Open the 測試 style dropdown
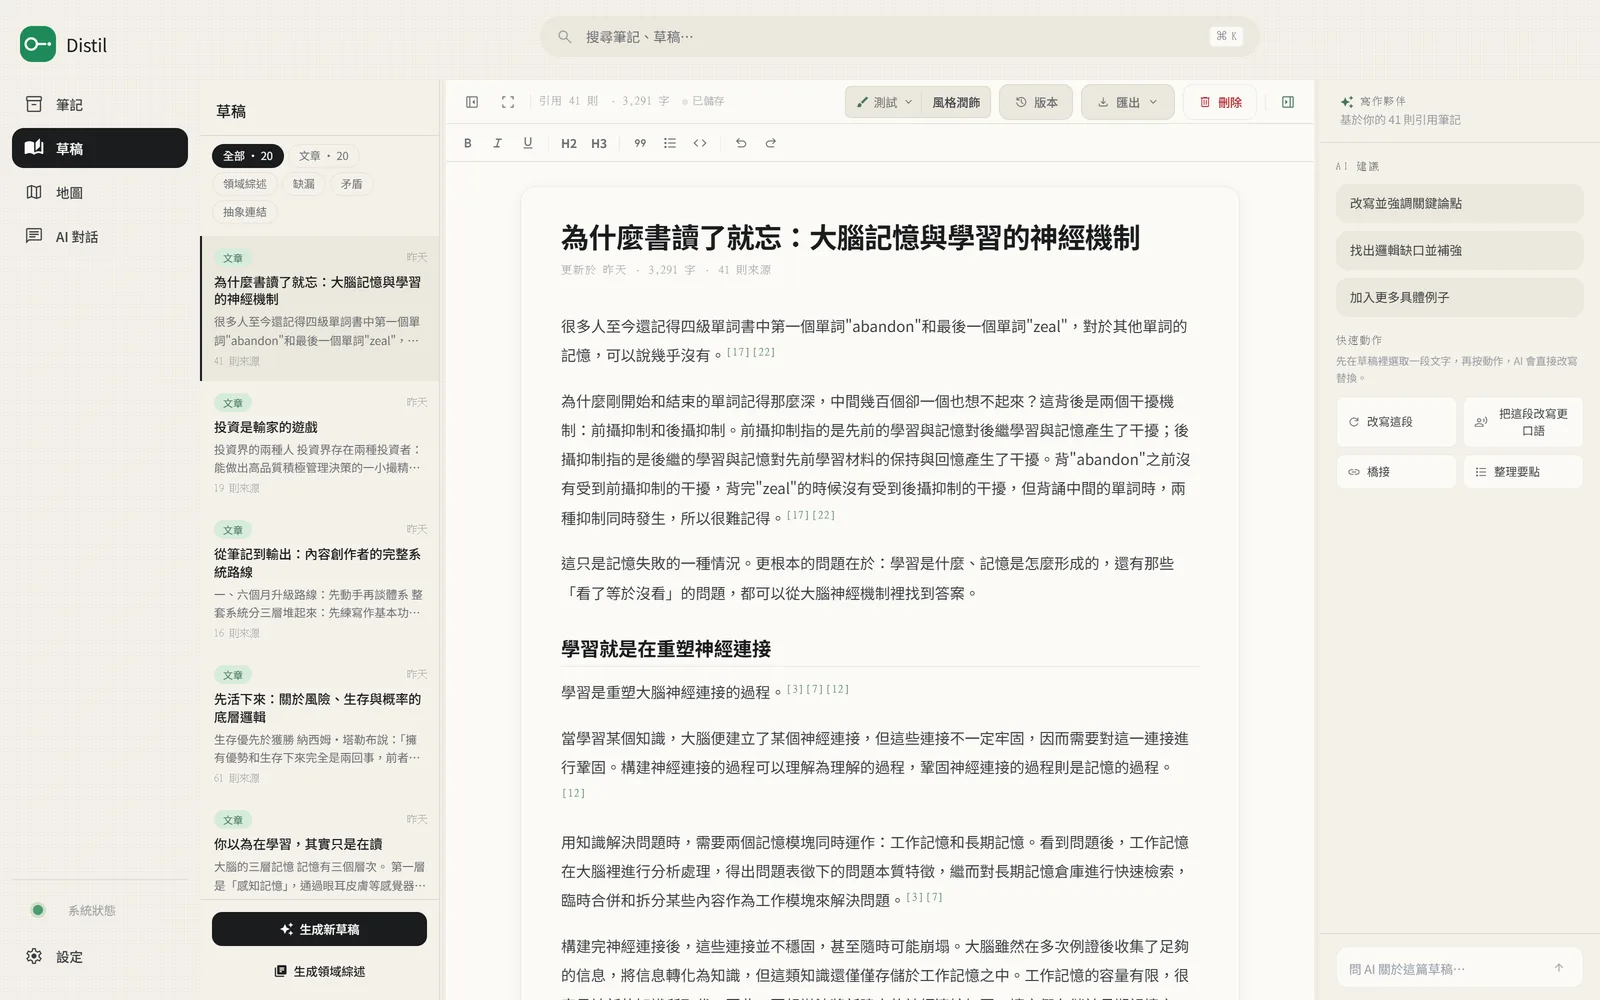This screenshot has width=1600, height=1000. pyautogui.click(x=884, y=102)
